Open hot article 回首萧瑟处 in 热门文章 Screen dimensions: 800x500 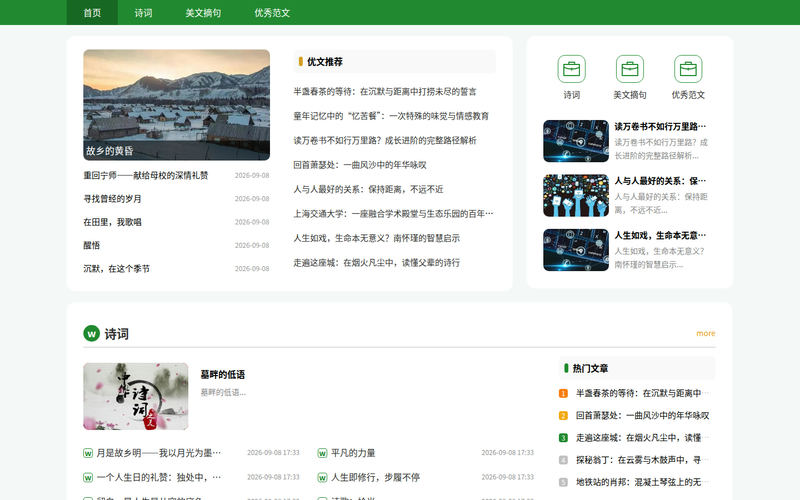point(642,416)
